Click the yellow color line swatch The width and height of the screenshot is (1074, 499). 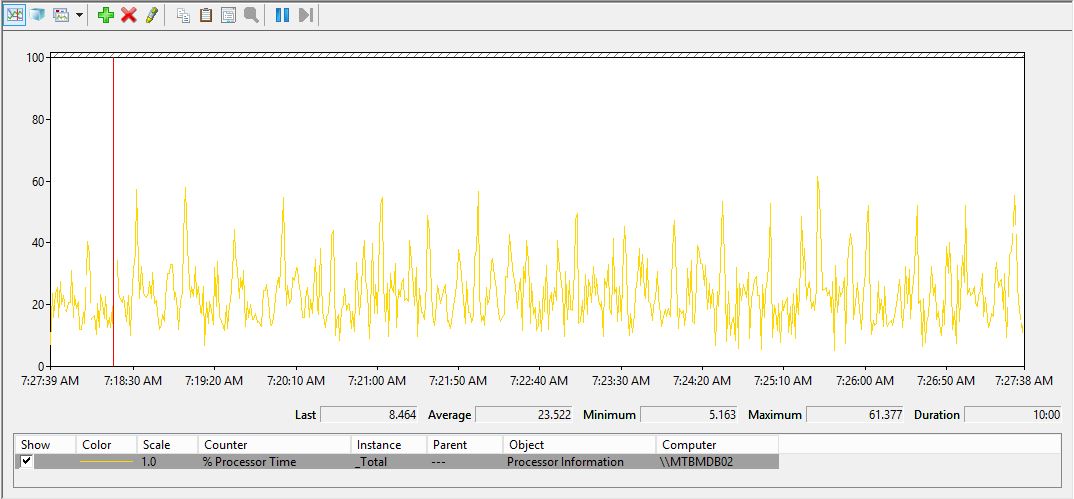106,462
